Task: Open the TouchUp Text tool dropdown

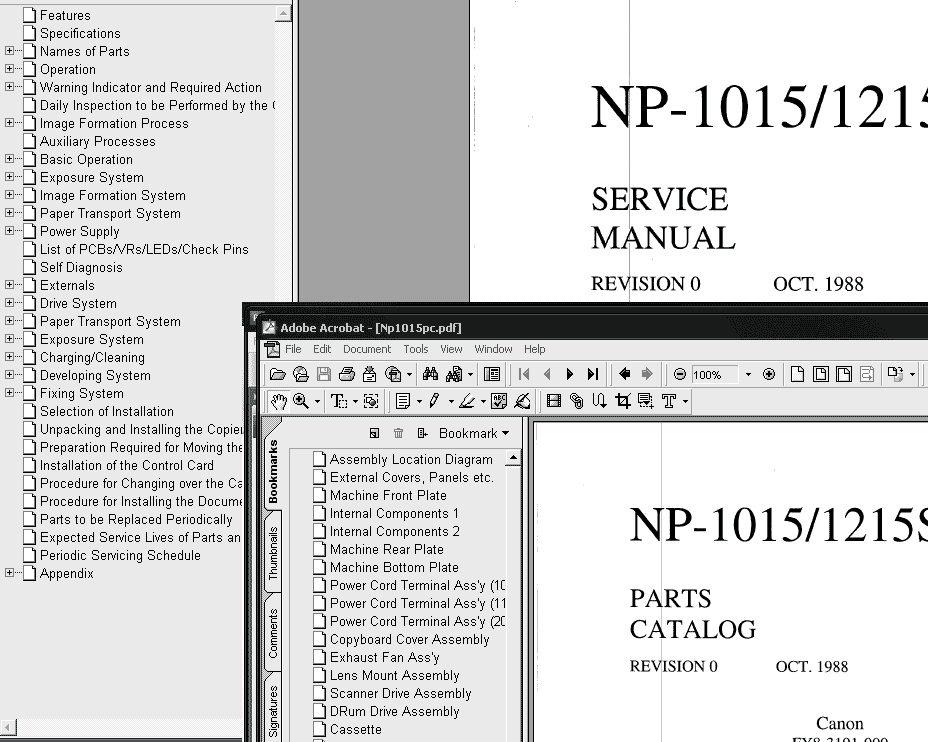Action: click(685, 402)
